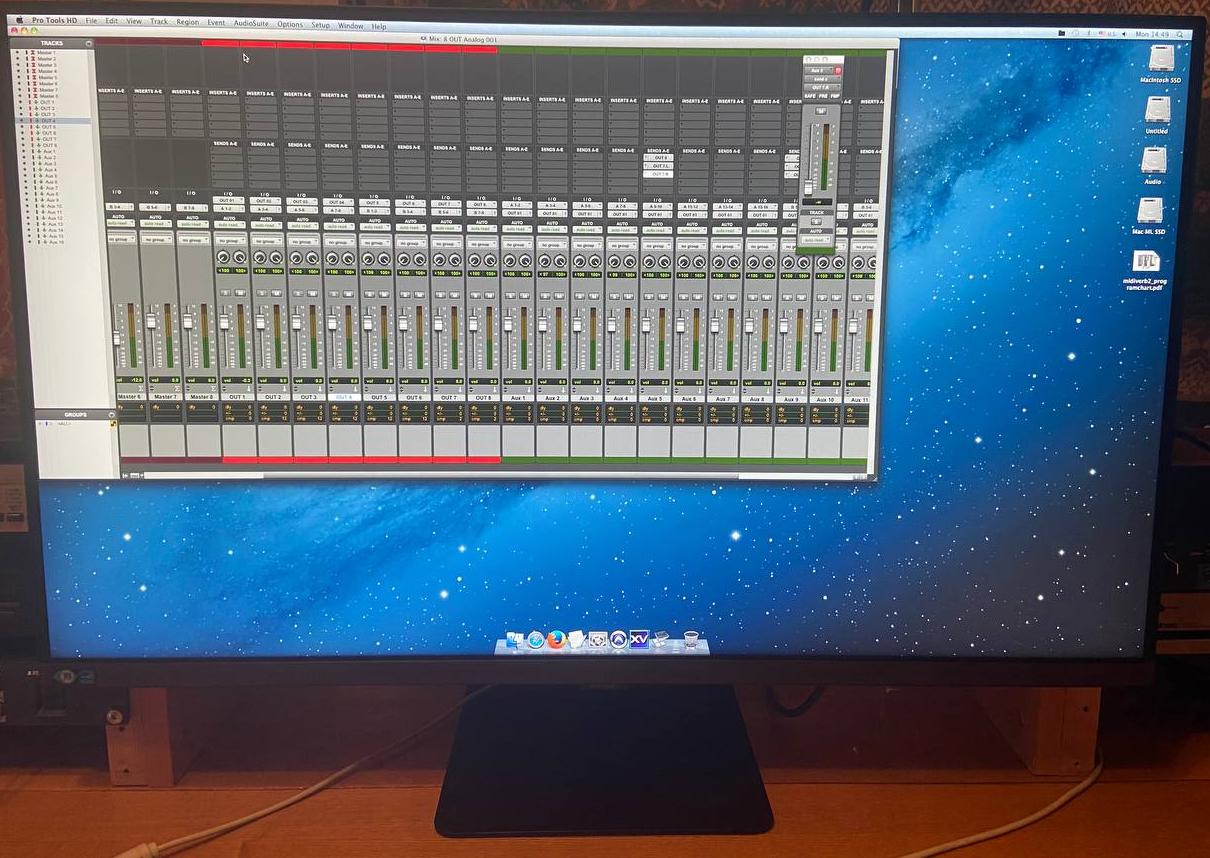Viewport: 1210px width, 858px height.
Task: Click the OUT 1 left pan knob
Action: [x=225, y=257]
